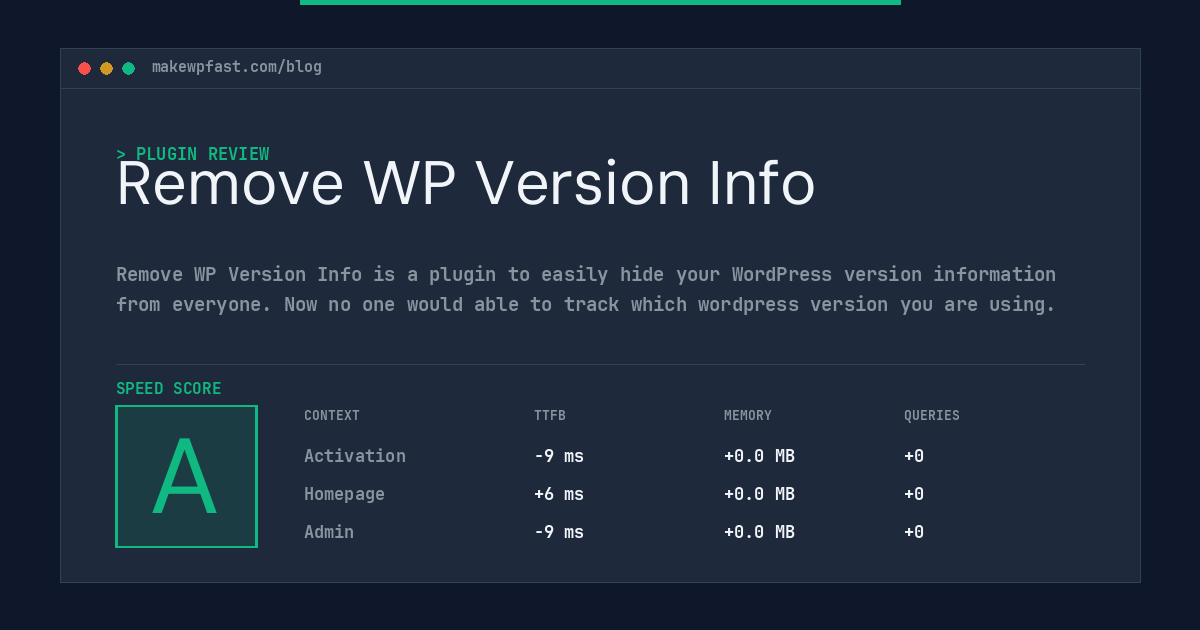This screenshot has width=1200, height=630.
Task: Click the grade A score box
Action: click(186, 476)
